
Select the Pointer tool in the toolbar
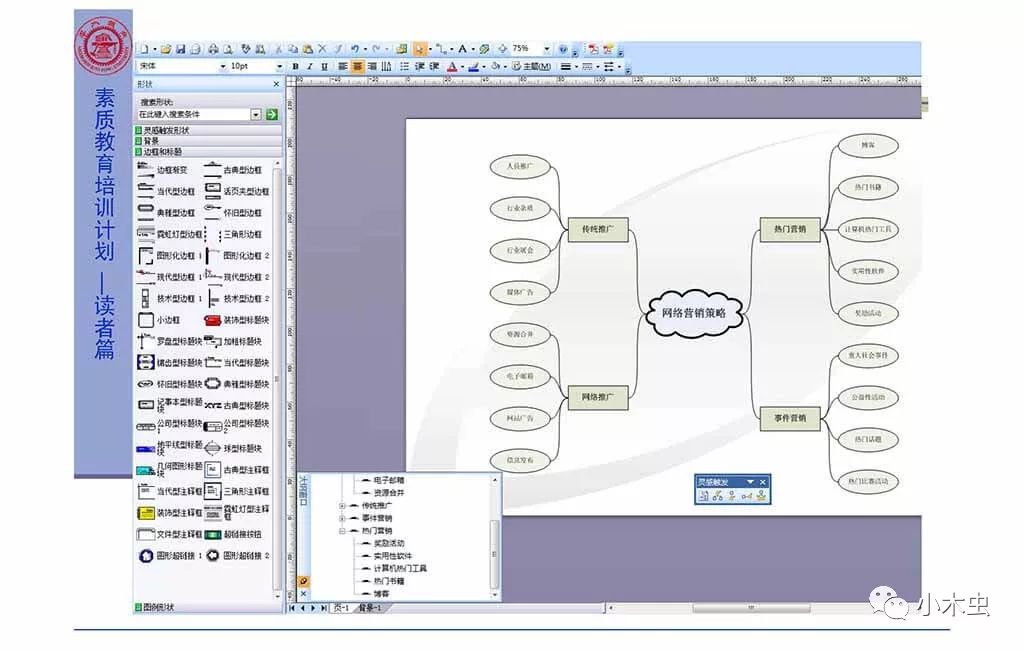pyautogui.click(x=420, y=49)
